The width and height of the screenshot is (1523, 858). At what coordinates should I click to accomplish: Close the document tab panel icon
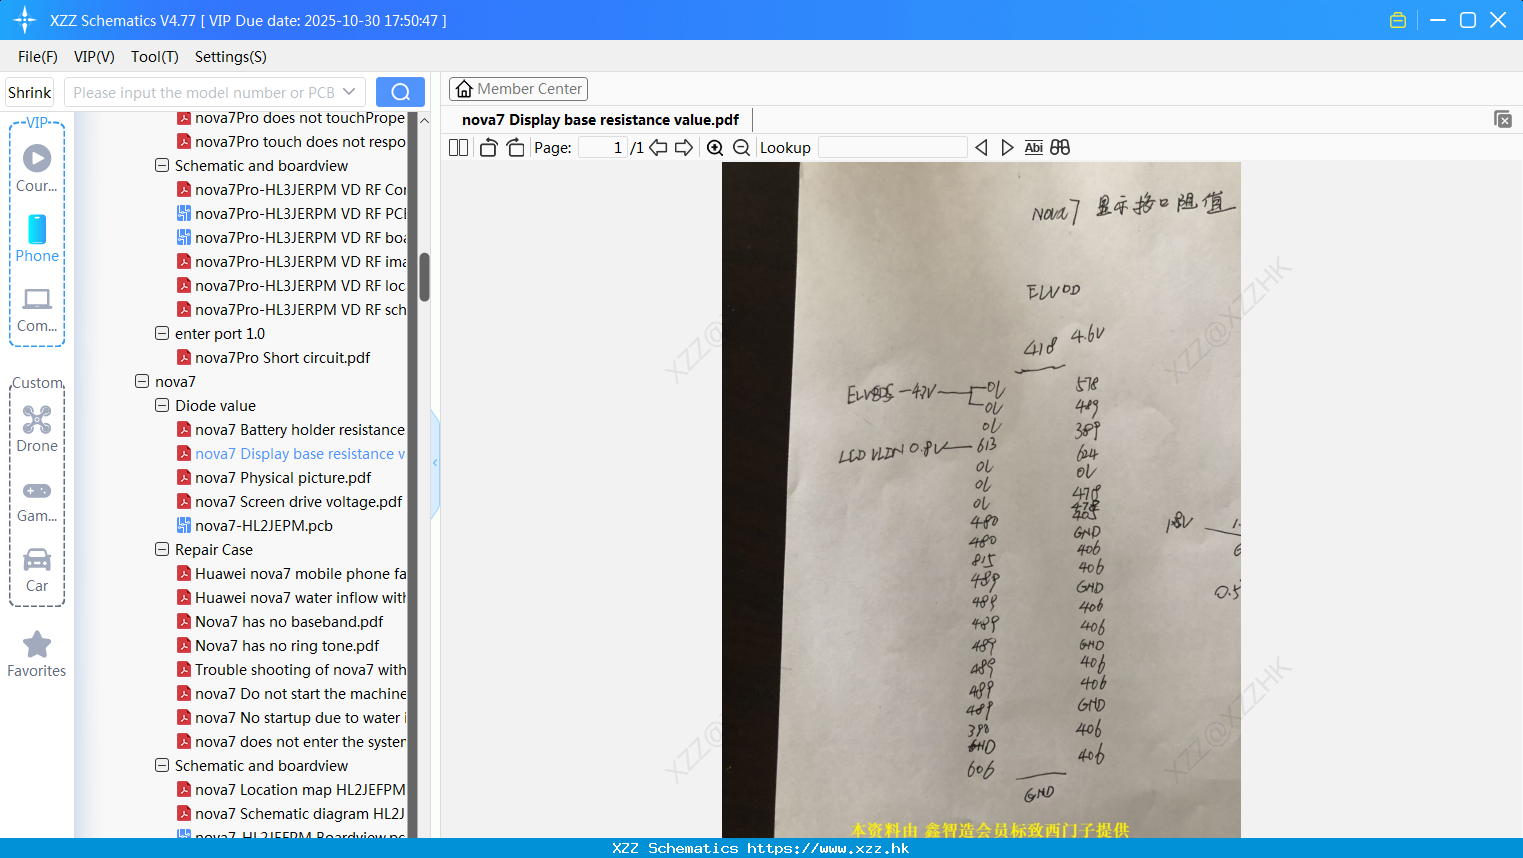point(1503,119)
